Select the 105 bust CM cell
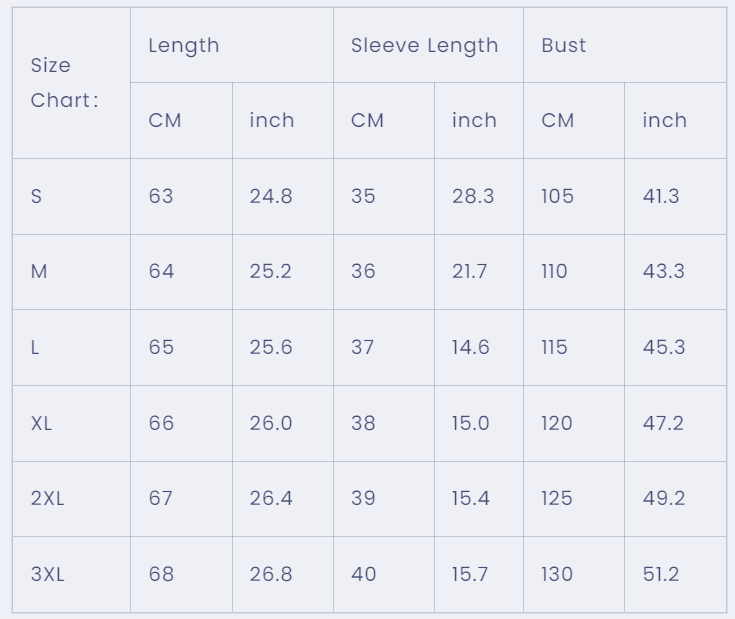 pyautogui.click(x=574, y=196)
